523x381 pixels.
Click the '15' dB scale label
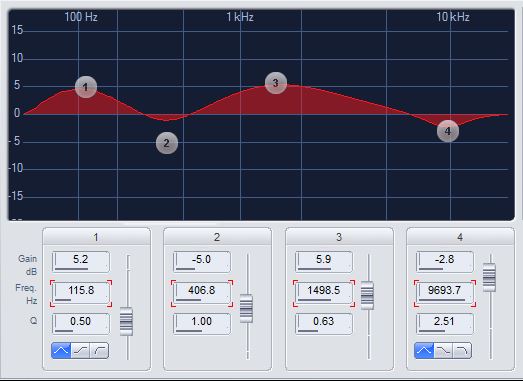pos(17,30)
